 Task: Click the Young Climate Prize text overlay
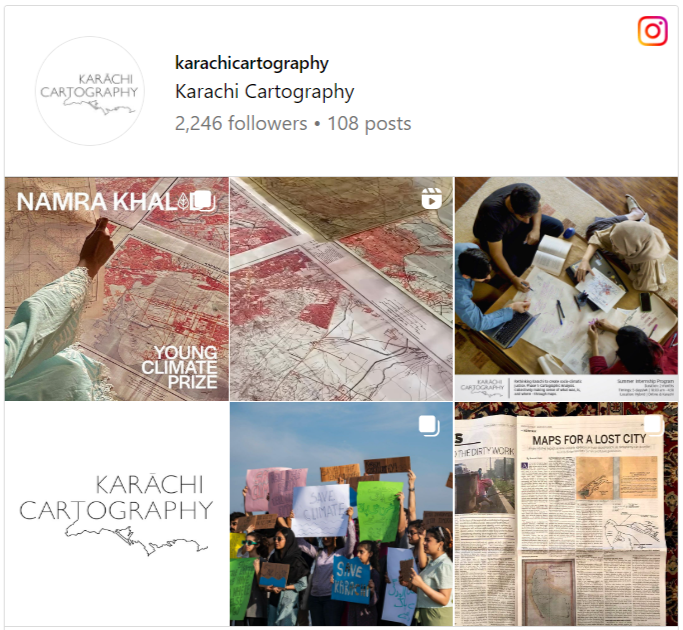179,367
